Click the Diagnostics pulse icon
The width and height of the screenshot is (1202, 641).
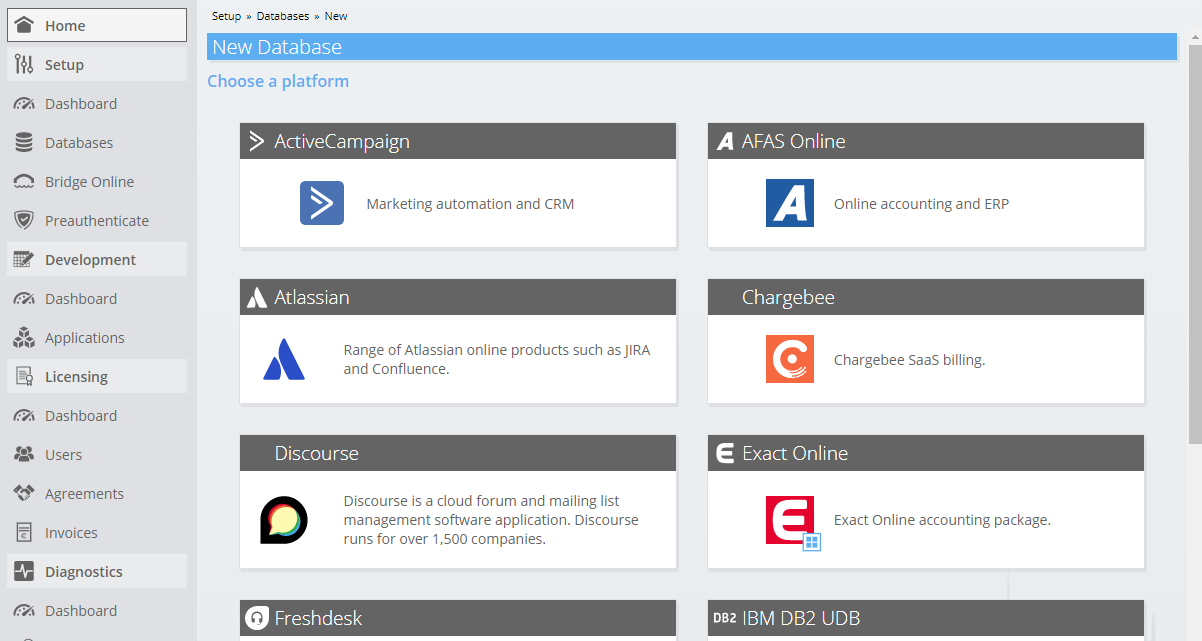(x=25, y=571)
